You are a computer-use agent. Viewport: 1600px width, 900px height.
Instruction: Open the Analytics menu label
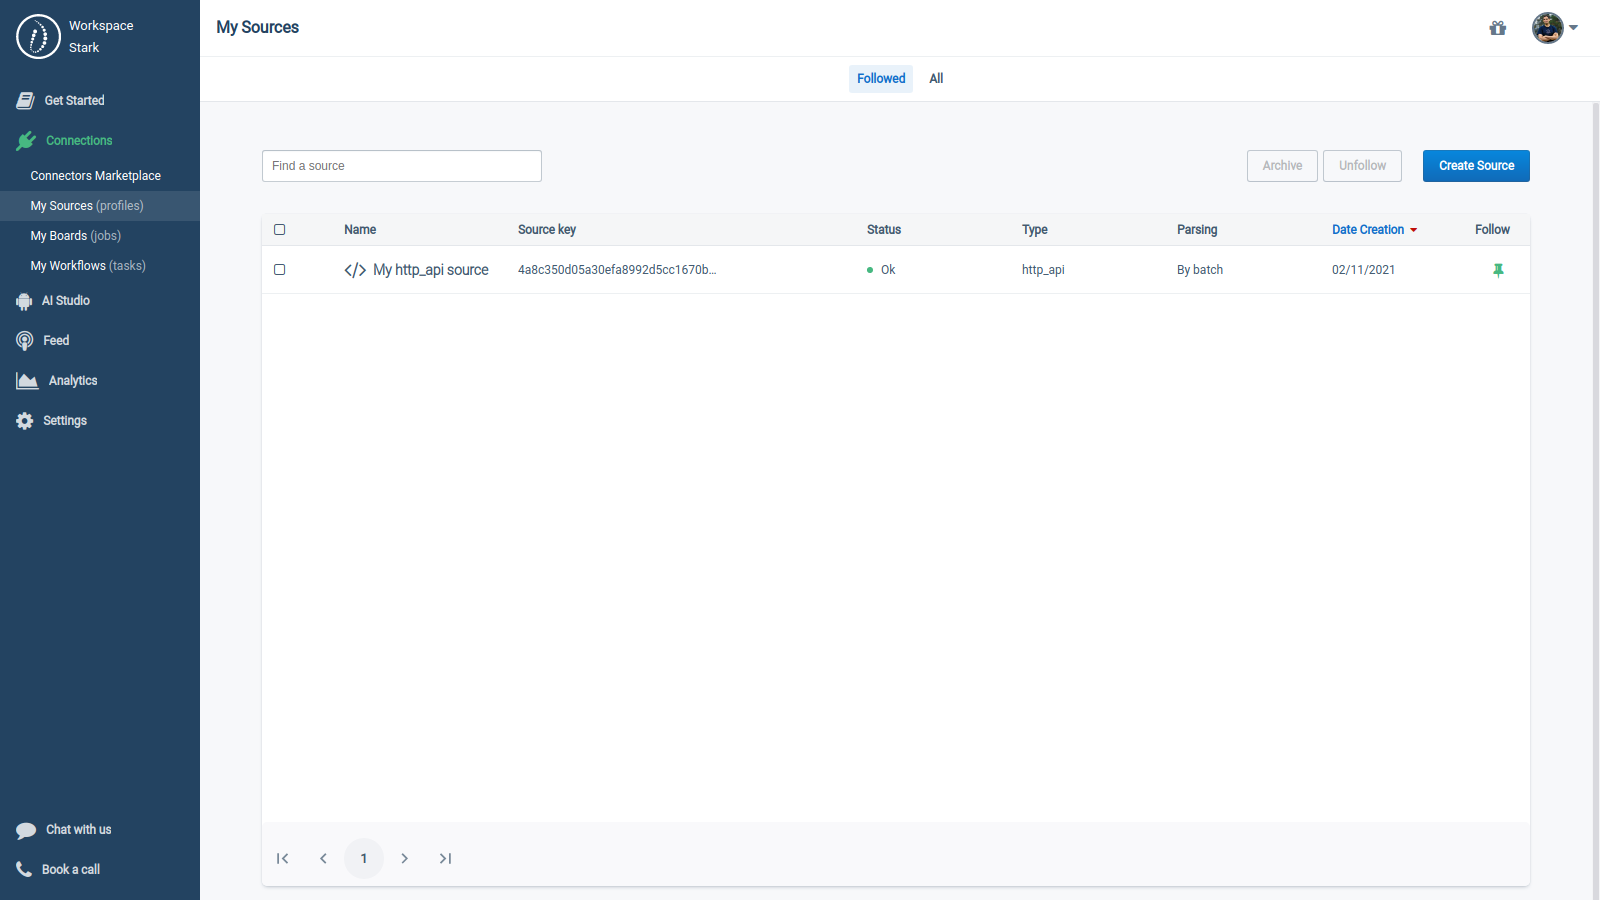(73, 381)
